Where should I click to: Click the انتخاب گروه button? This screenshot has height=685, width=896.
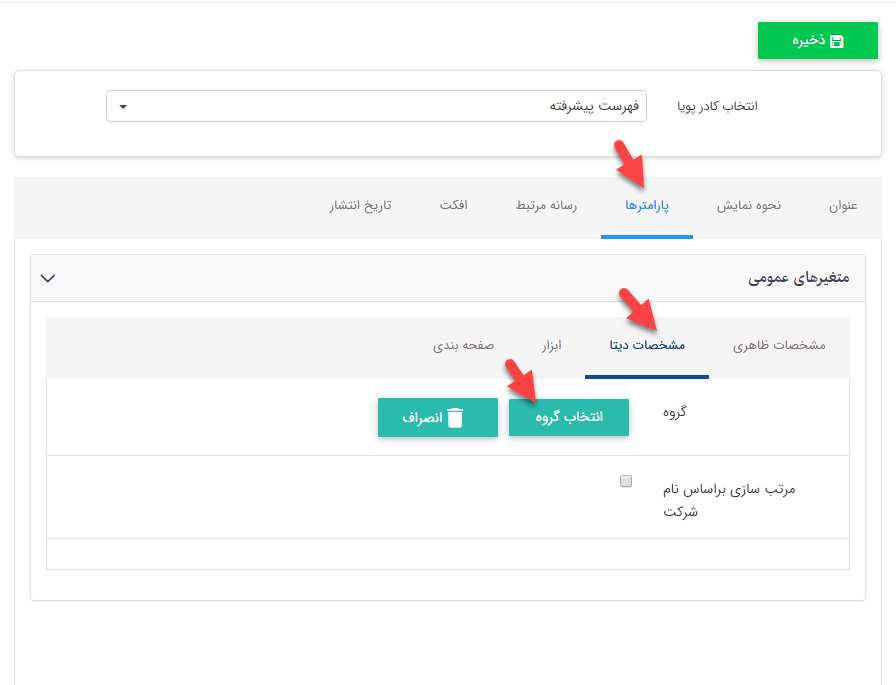[x=568, y=417]
